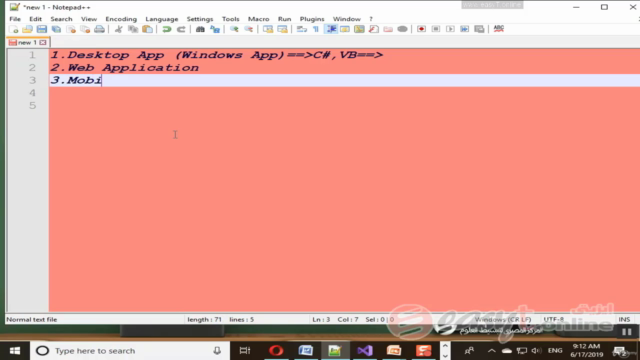Click the INS indicator in status bar
This screenshot has height=360, width=640.
624,319
